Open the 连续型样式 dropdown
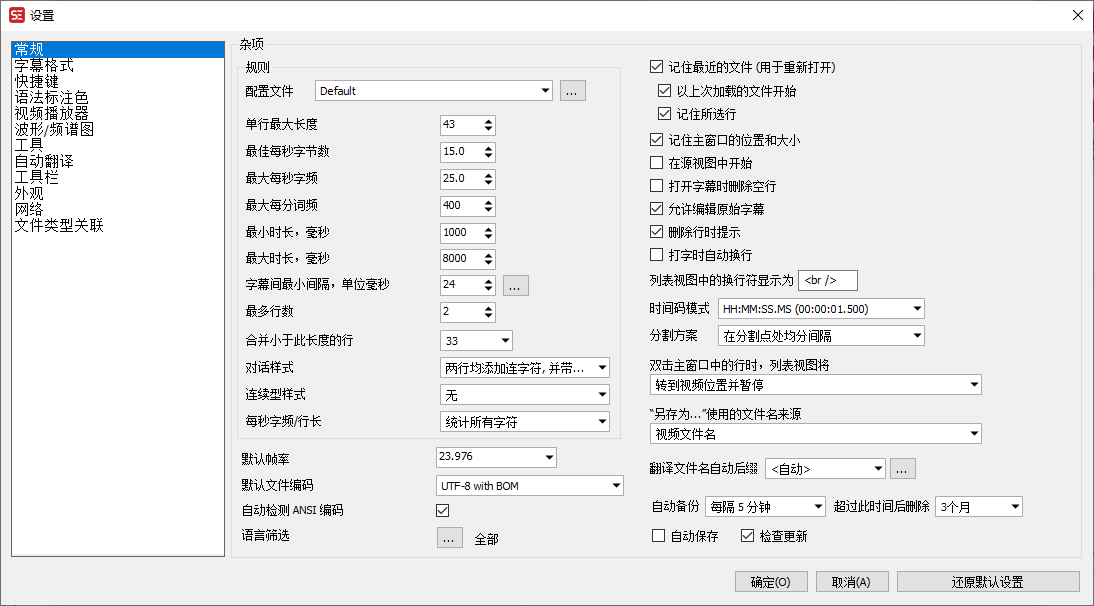The height and width of the screenshot is (606, 1094). click(525, 395)
